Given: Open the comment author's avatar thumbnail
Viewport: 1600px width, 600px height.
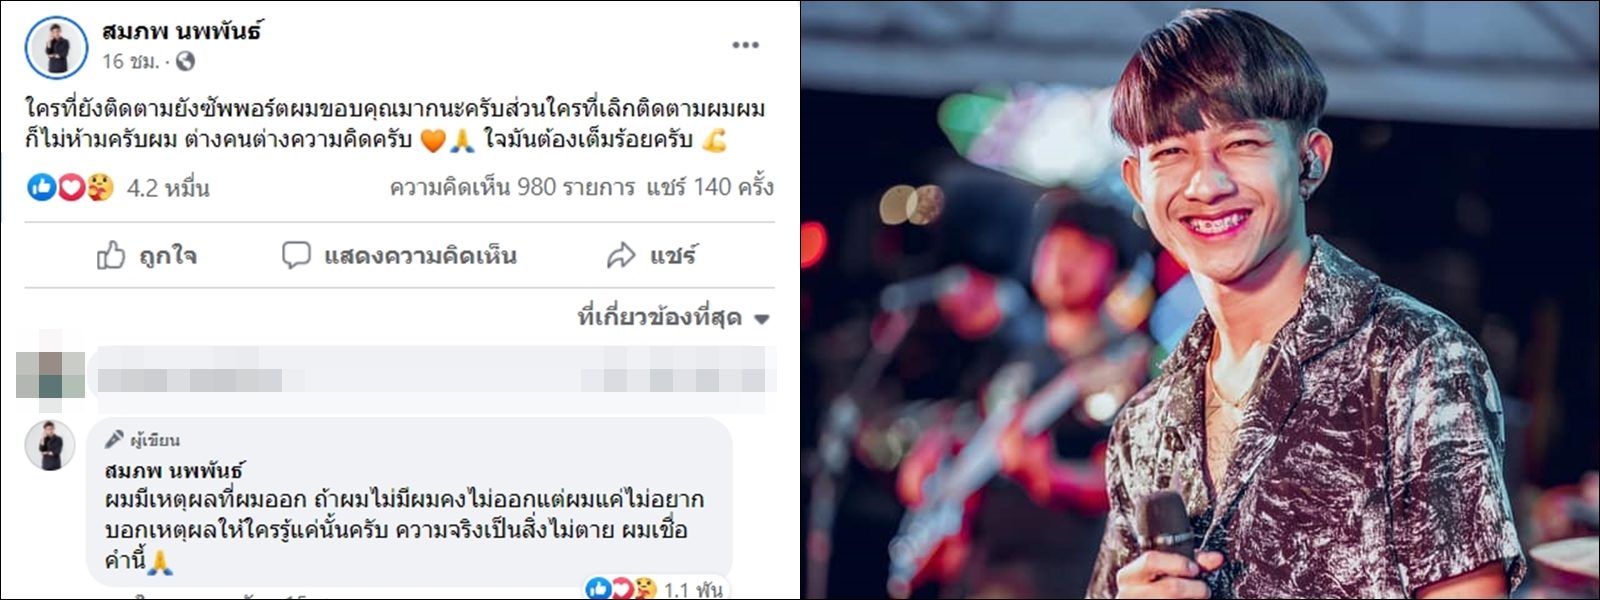Looking at the screenshot, I should point(50,445).
